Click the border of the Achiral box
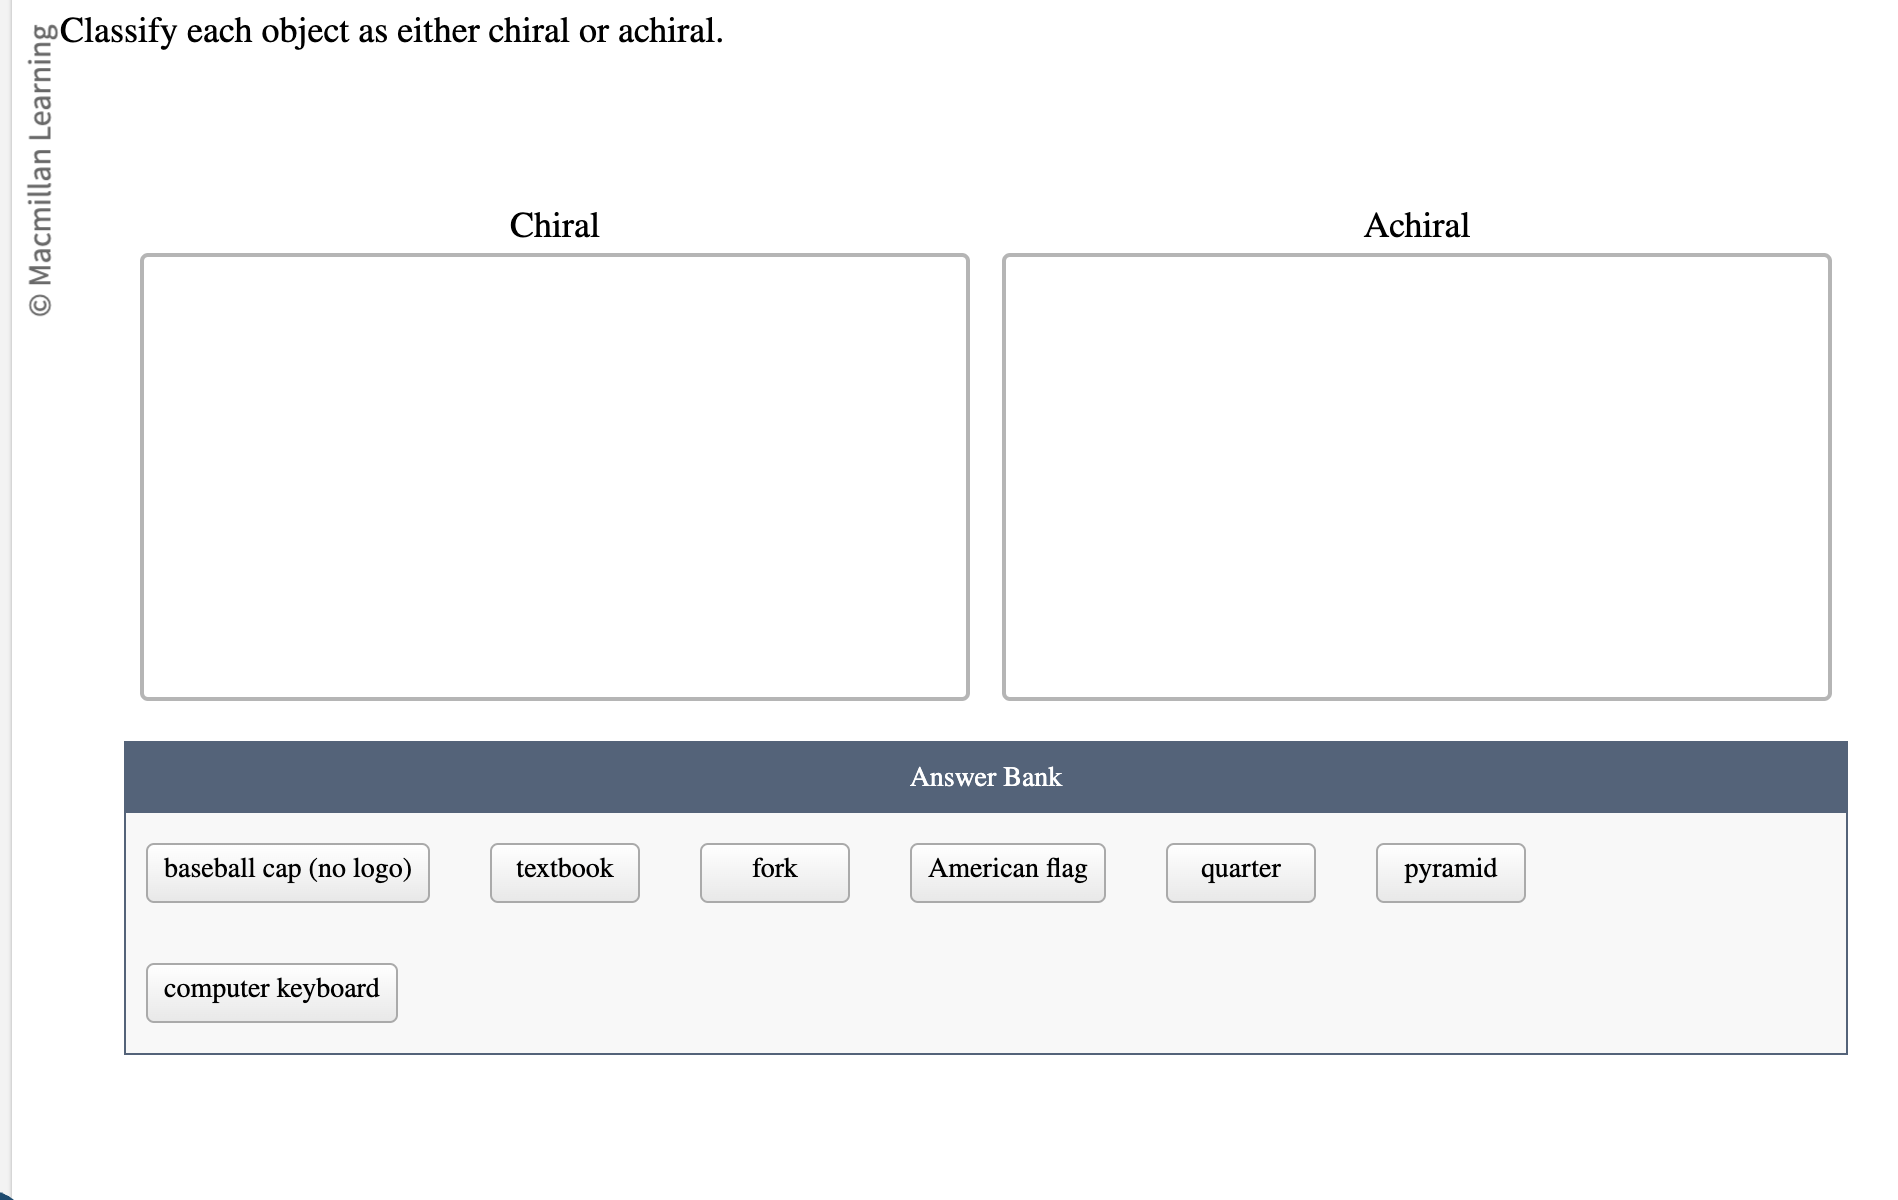Image resolution: width=1898 pixels, height=1200 pixels. 1415,256
